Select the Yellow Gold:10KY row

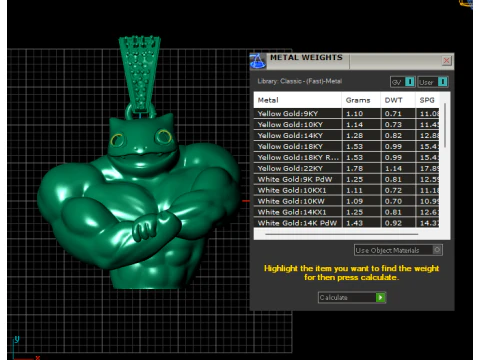coord(346,125)
